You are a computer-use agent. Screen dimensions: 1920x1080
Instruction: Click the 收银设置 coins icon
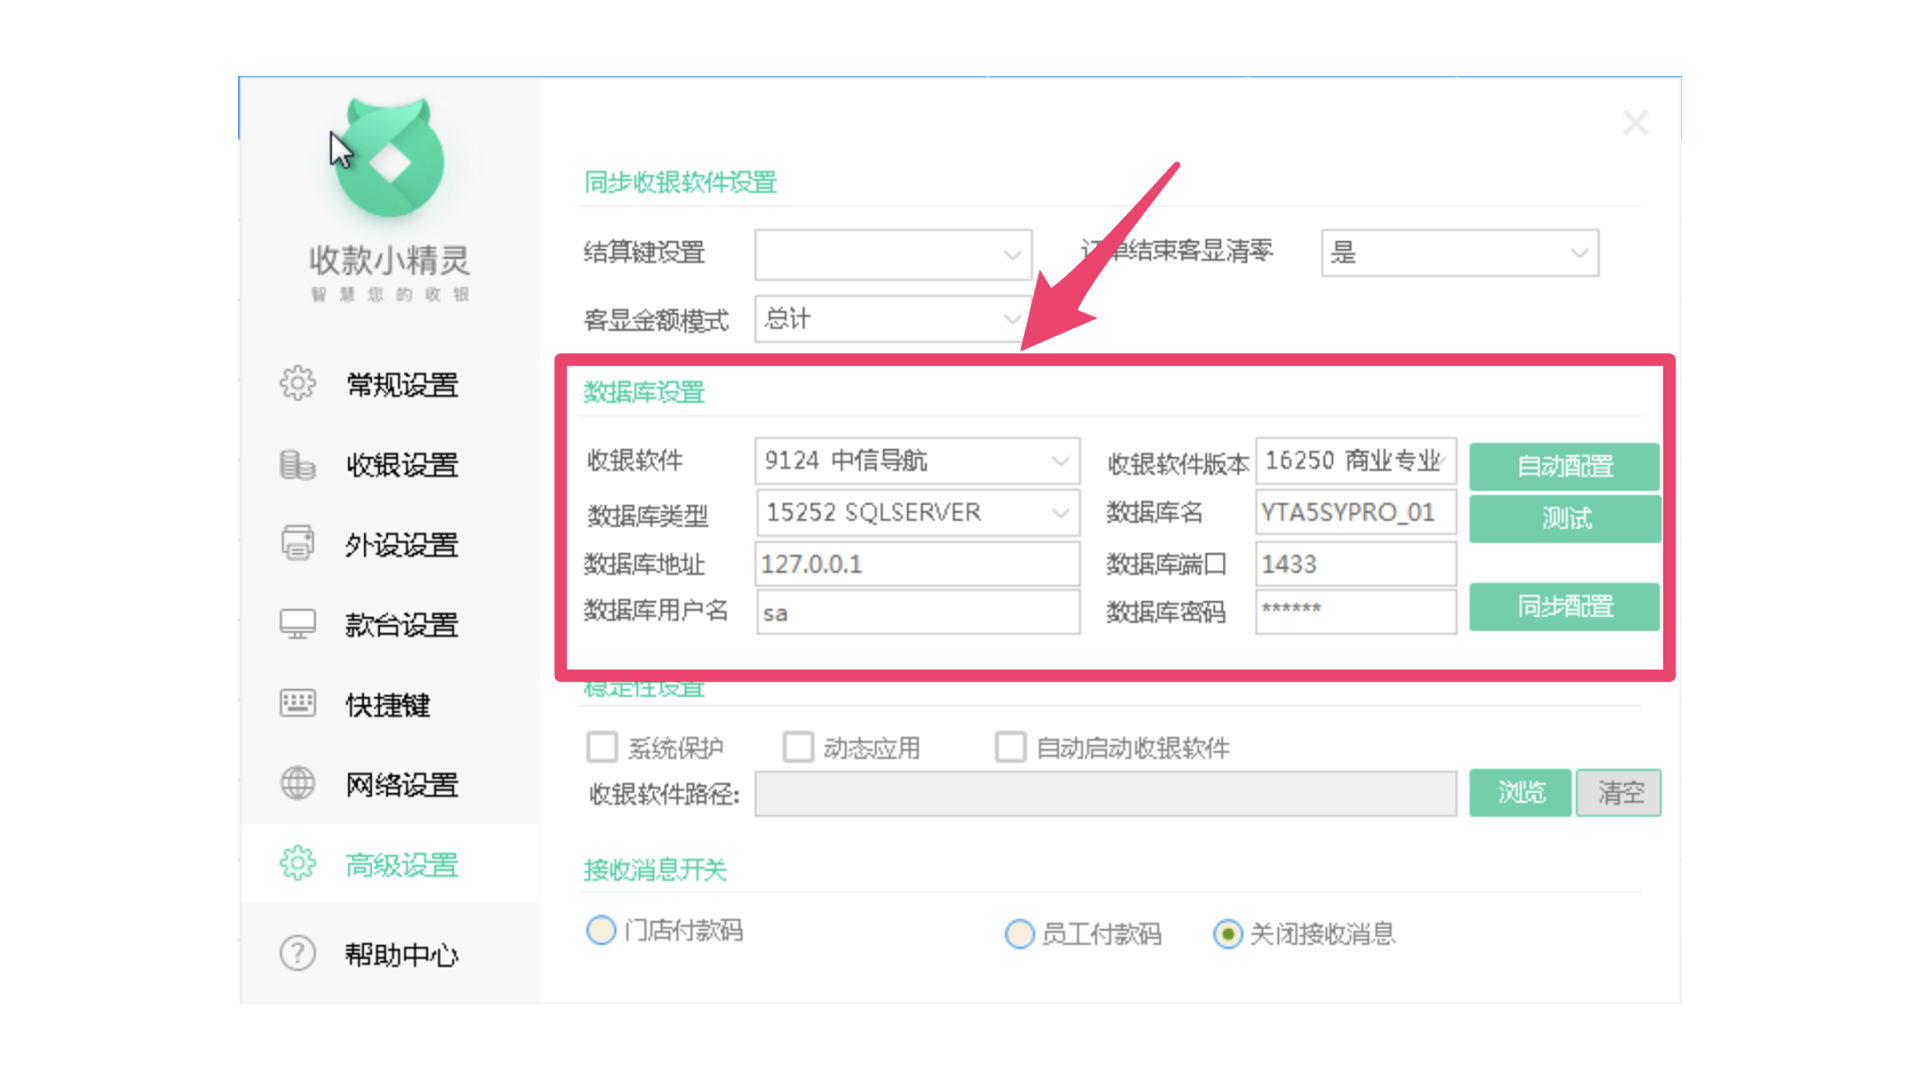point(297,464)
